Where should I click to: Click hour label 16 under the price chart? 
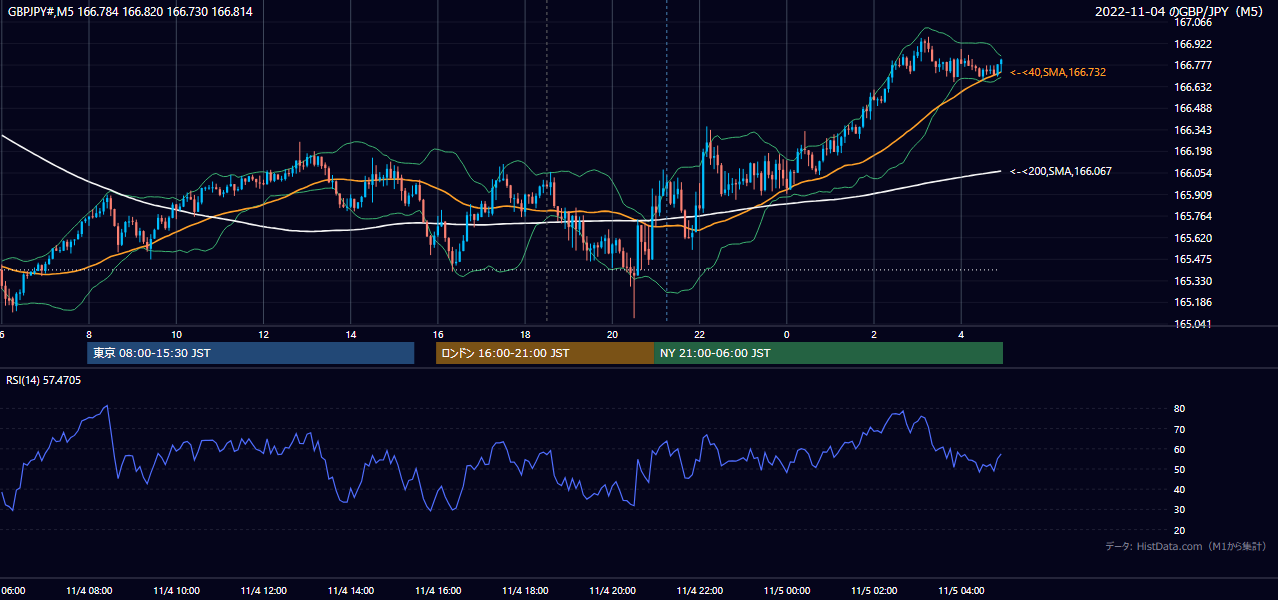[438, 334]
